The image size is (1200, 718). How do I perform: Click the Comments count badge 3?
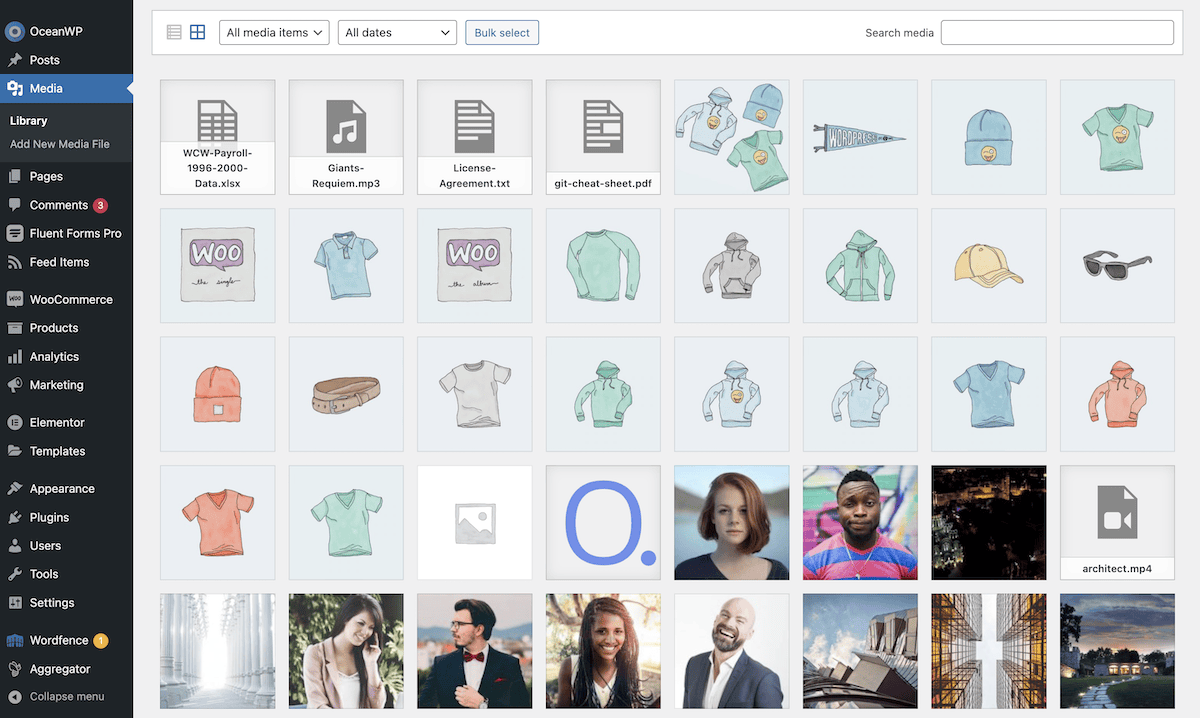(100, 205)
